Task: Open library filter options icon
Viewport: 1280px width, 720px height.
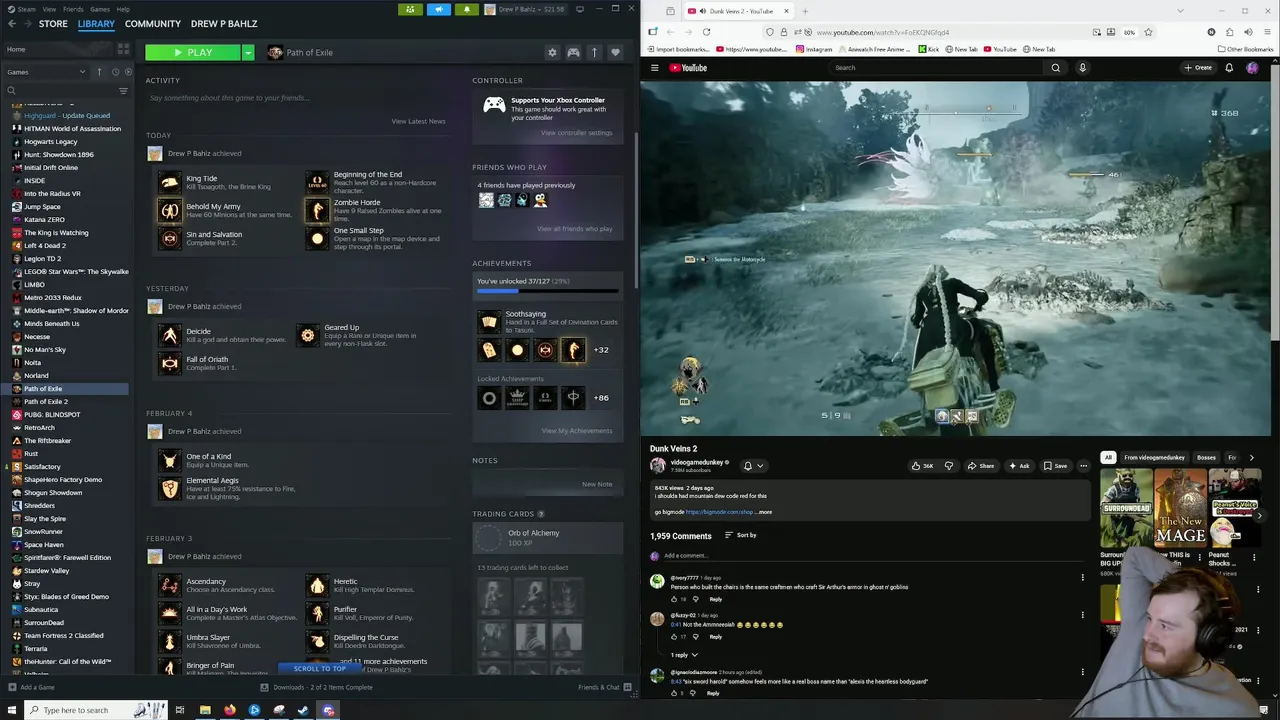Action: point(123,91)
